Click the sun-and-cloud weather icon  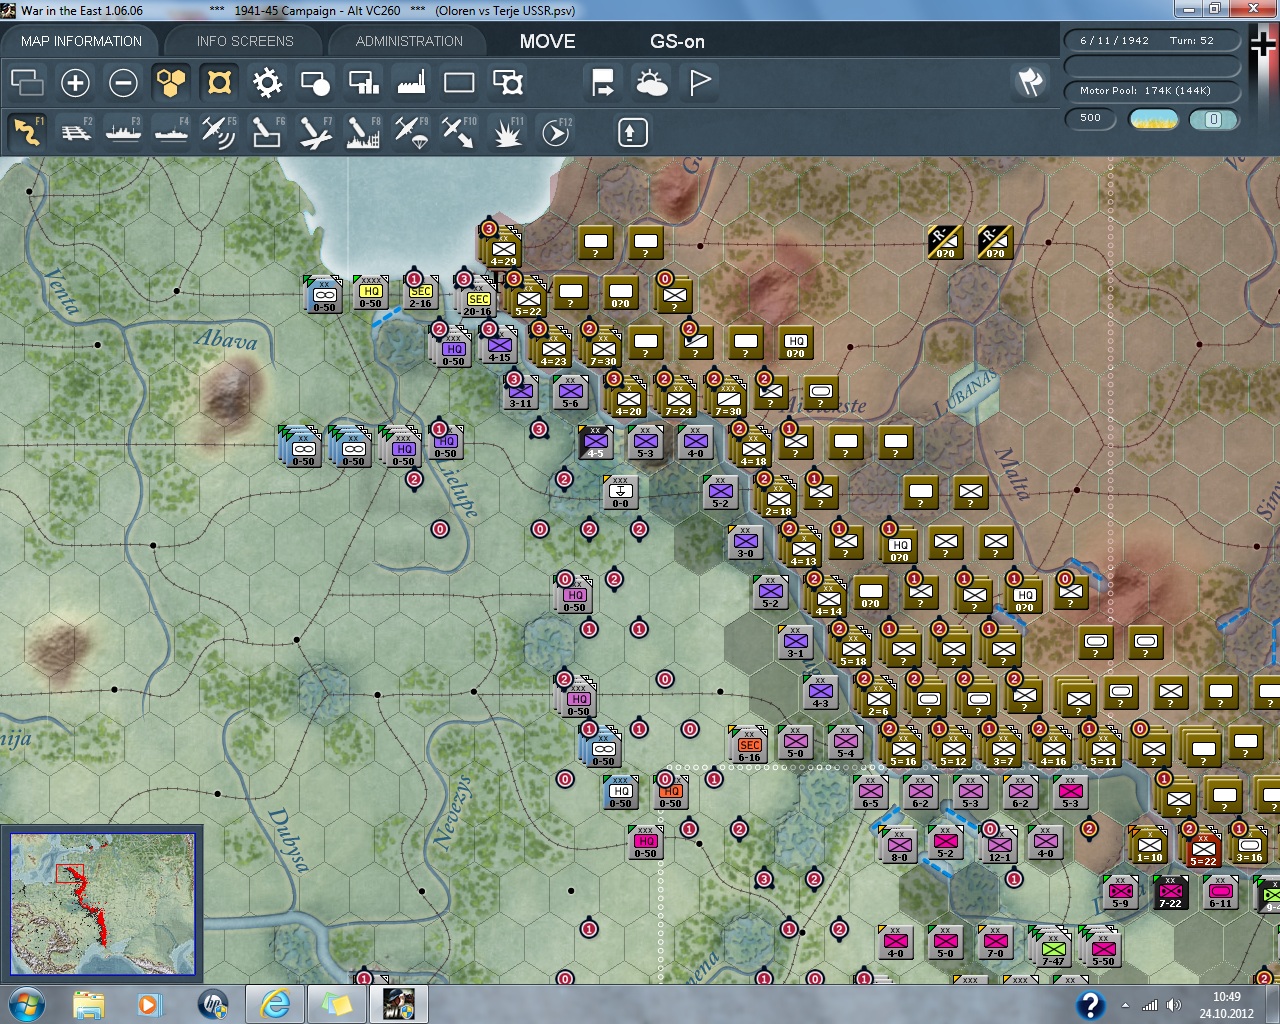click(x=651, y=82)
